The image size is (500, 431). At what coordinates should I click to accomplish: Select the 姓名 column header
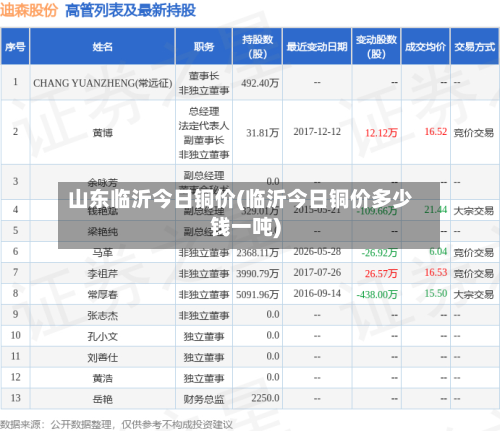click(x=102, y=47)
